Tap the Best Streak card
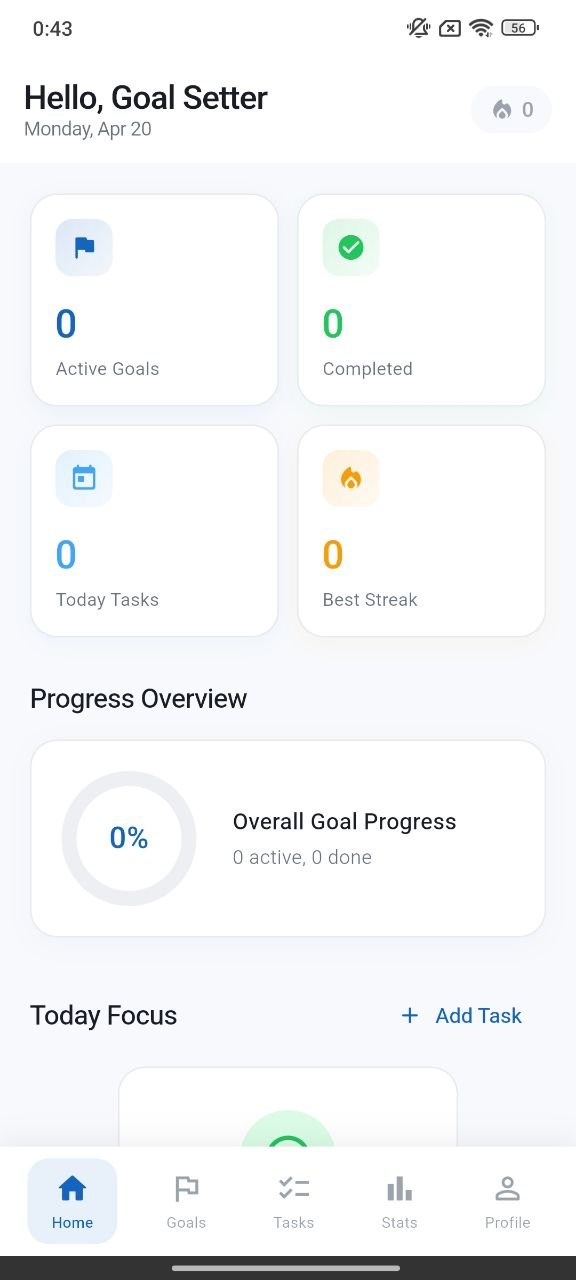Screen dimensions: 576x1280 tap(421, 531)
